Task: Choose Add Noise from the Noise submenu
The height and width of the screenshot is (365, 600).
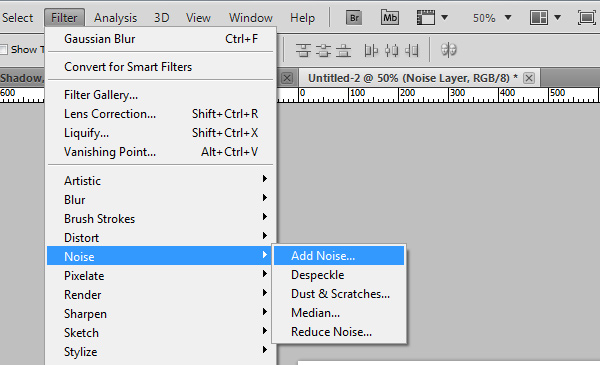Action: click(339, 256)
